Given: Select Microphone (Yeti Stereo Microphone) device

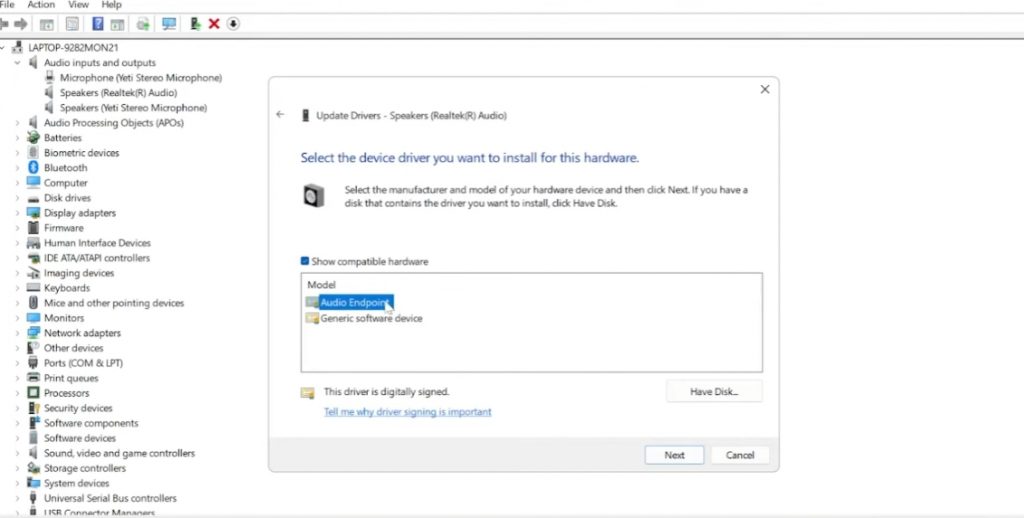Looking at the screenshot, I should [x=140, y=78].
